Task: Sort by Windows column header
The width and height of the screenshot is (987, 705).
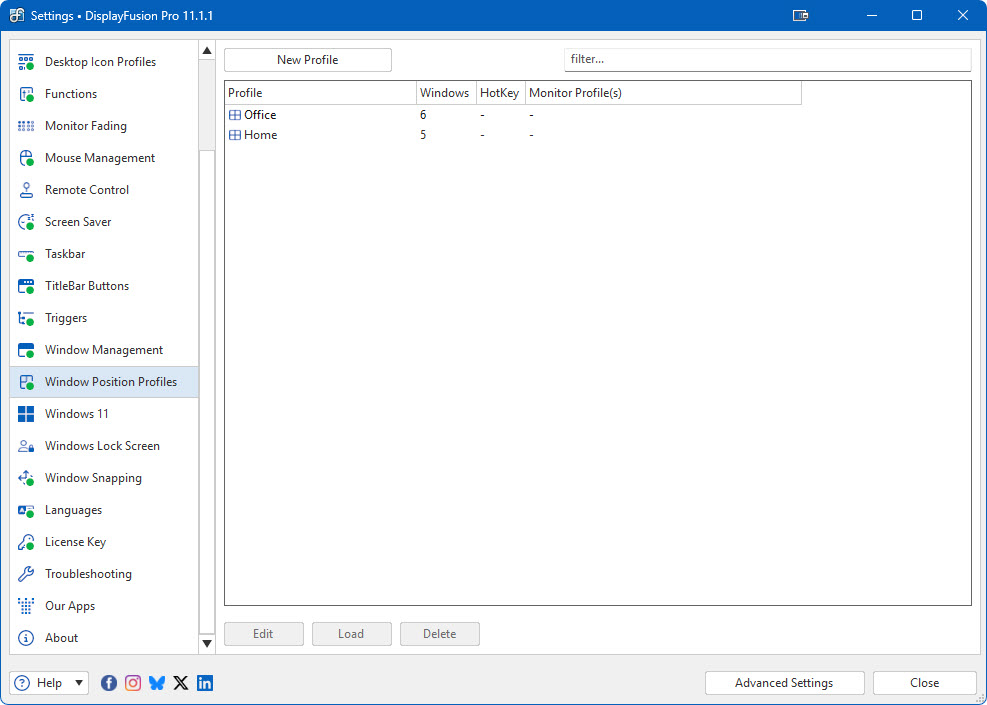Action: tap(445, 93)
